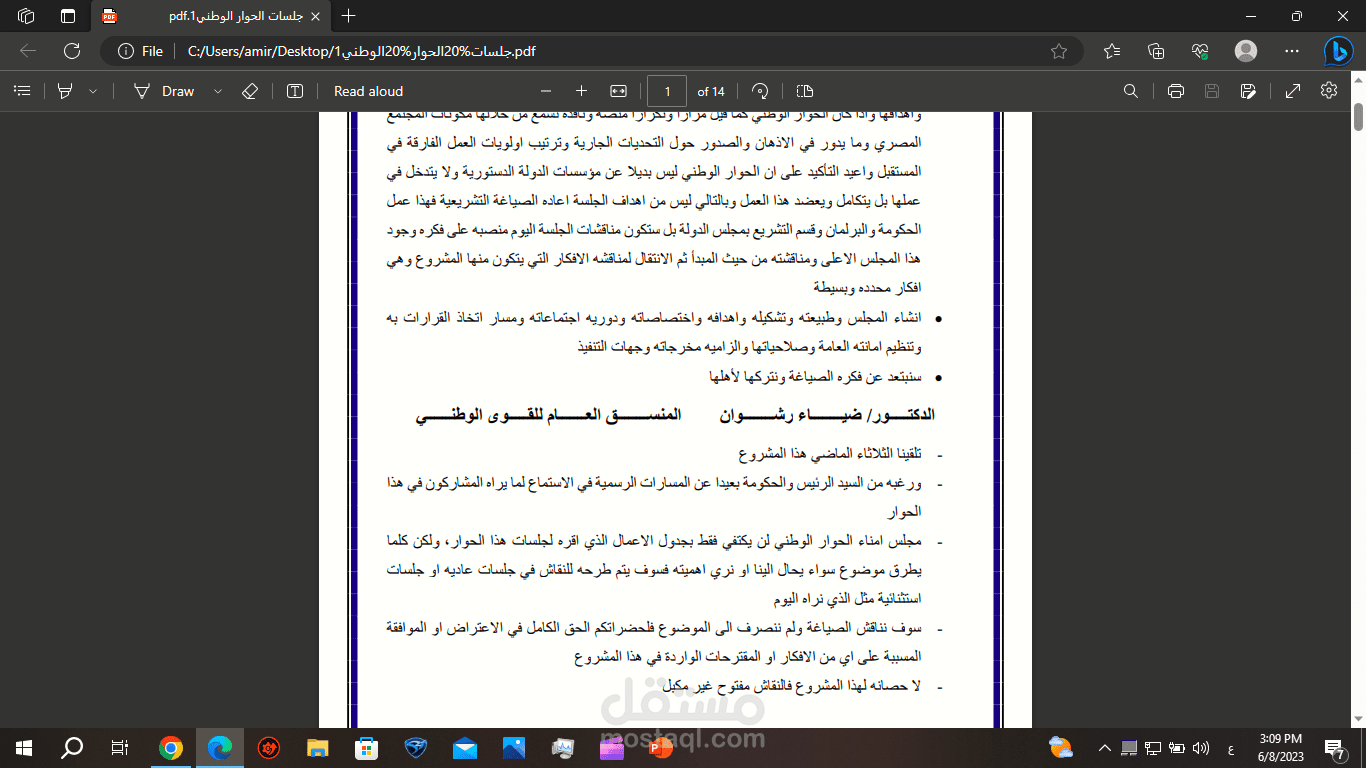Image resolution: width=1366 pixels, height=768 pixels.
Task: Open the Photos app from the taskbar
Action: [514, 748]
